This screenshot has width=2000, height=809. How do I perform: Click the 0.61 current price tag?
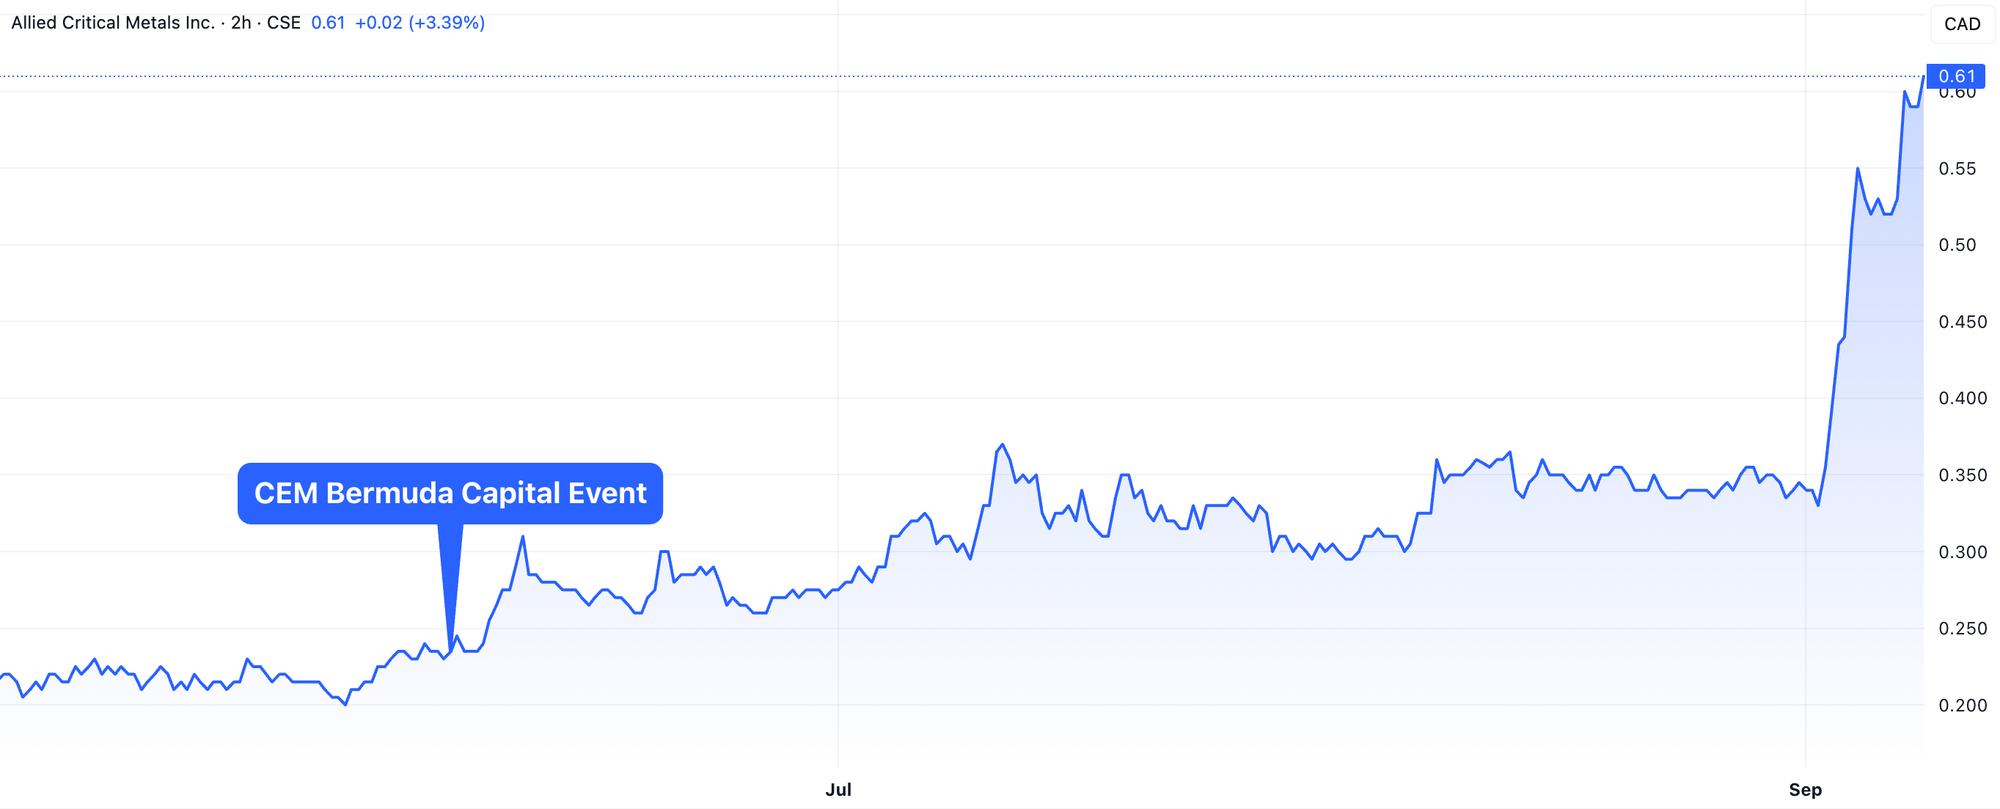1955,76
